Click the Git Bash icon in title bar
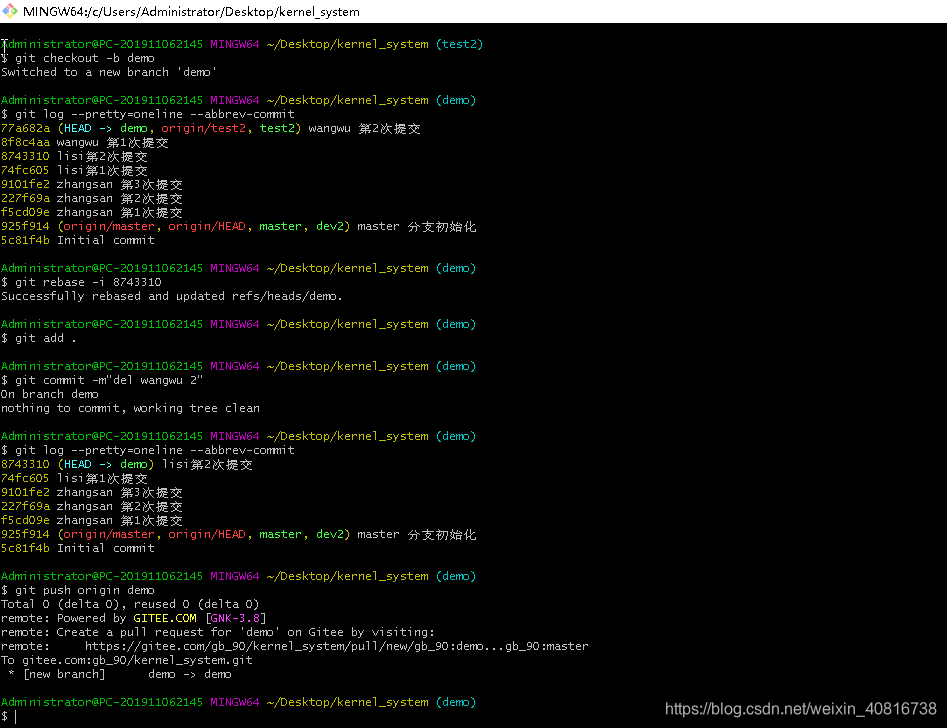Viewport: 947px width, 728px height. (x=10, y=11)
